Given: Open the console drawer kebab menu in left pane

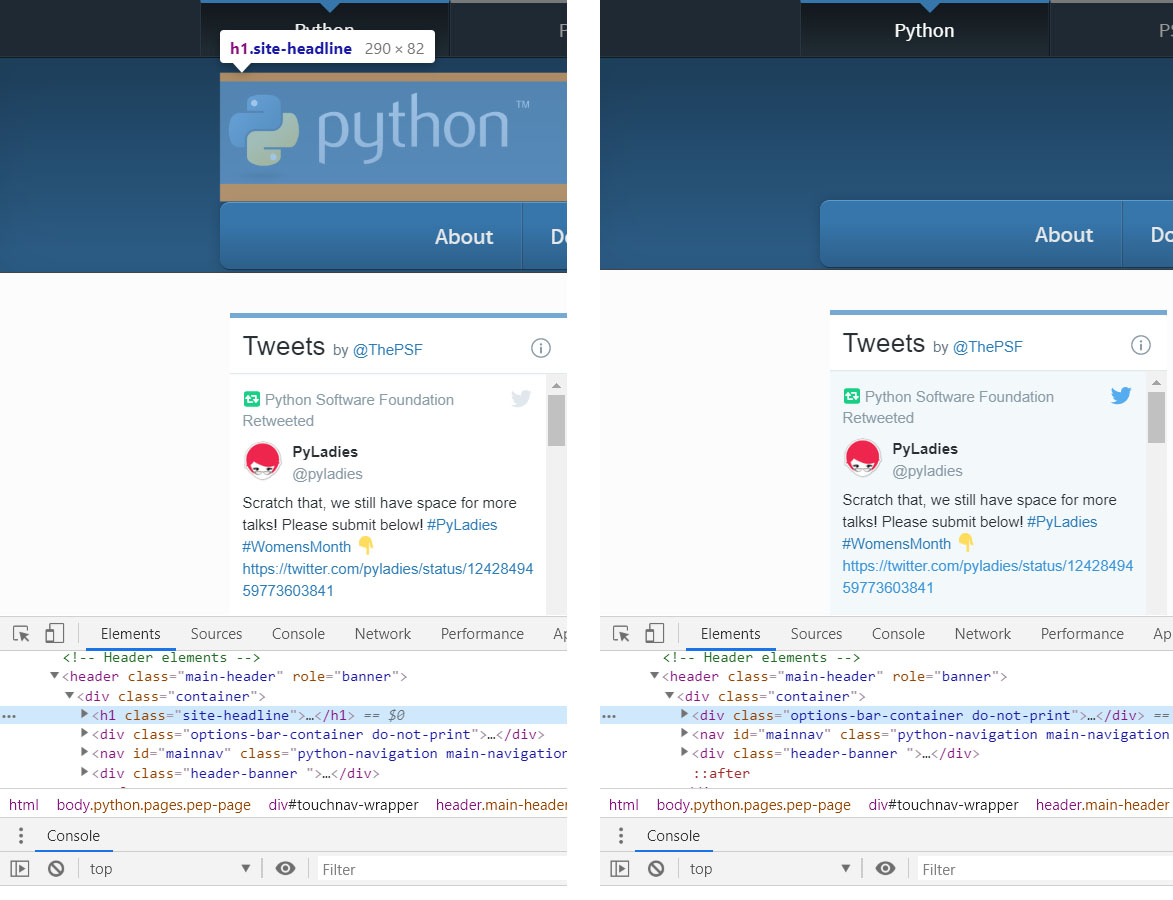Looking at the screenshot, I should pyautogui.click(x=21, y=836).
